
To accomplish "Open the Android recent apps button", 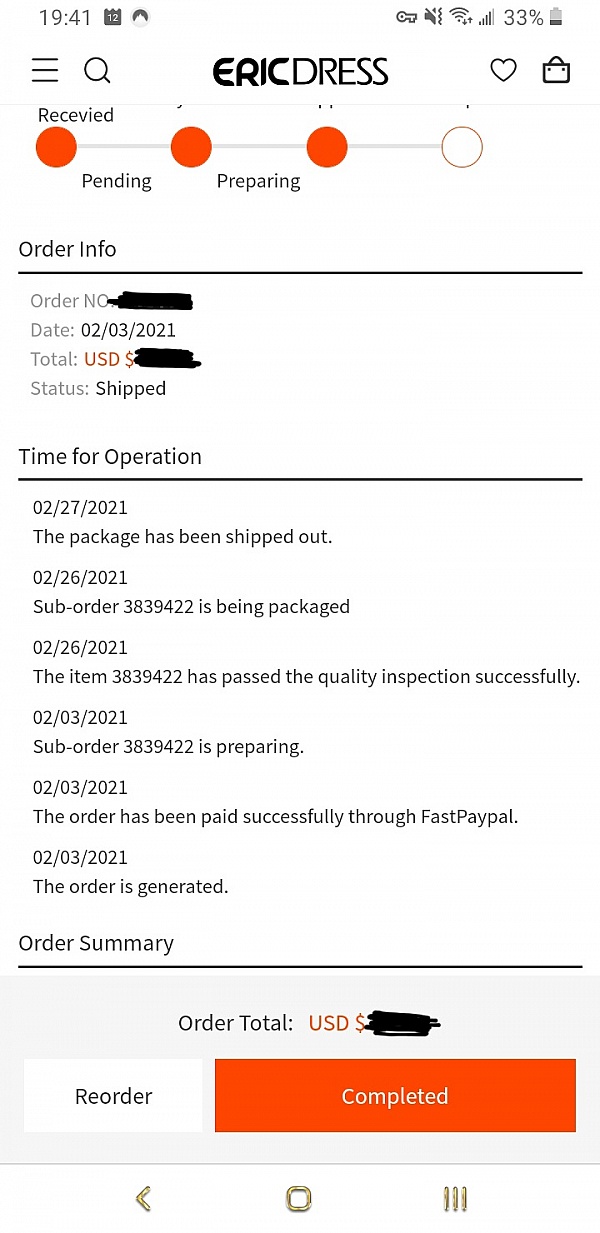I will point(455,1198).
